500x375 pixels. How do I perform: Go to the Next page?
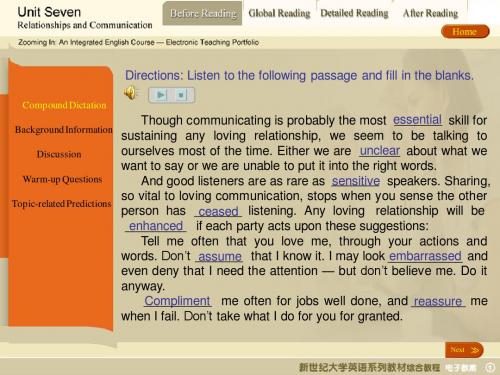pos(464,350)
